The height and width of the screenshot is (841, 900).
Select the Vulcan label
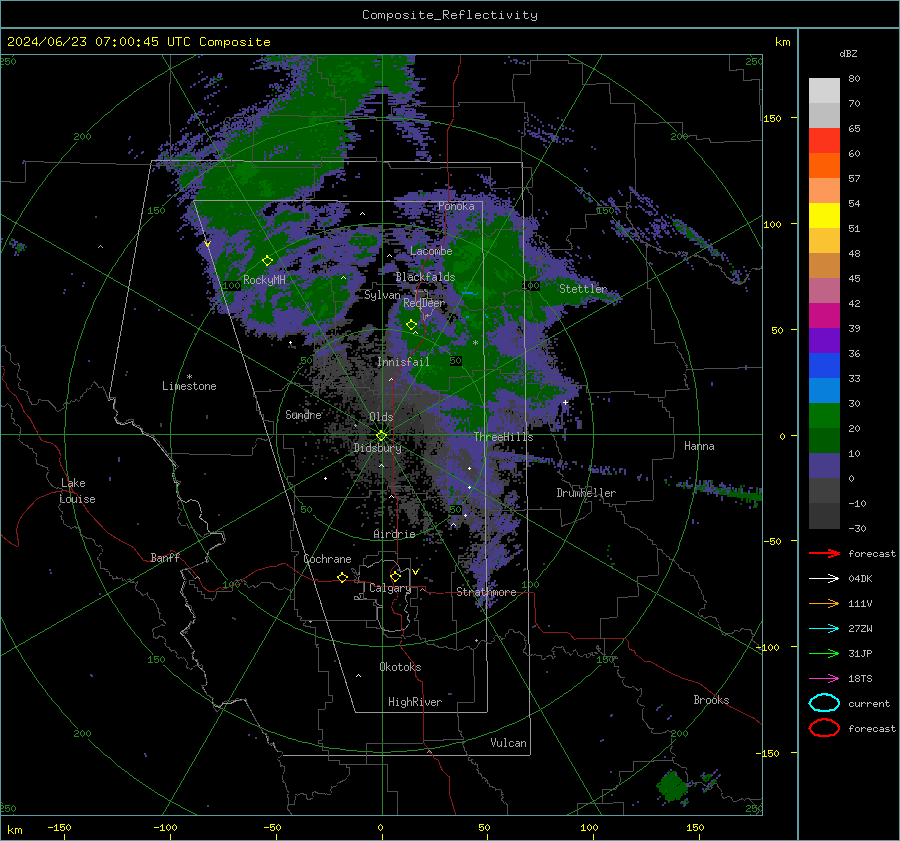point(508,743)
